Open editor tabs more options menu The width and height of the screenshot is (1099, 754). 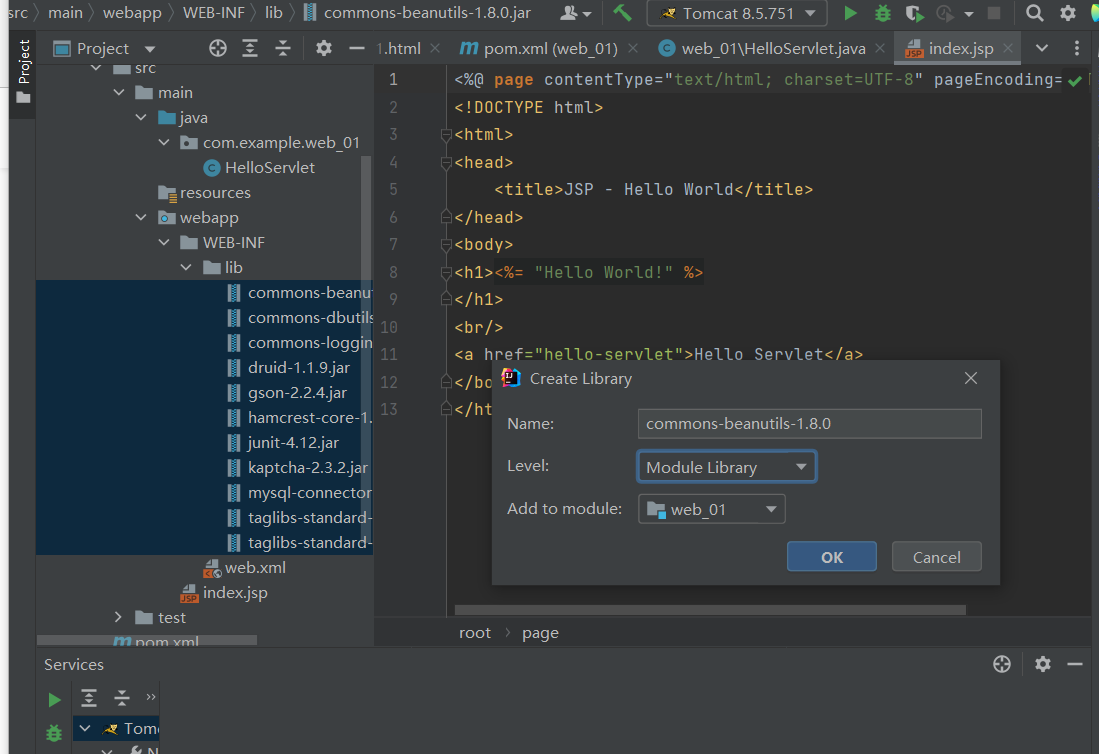point(1077,48)
